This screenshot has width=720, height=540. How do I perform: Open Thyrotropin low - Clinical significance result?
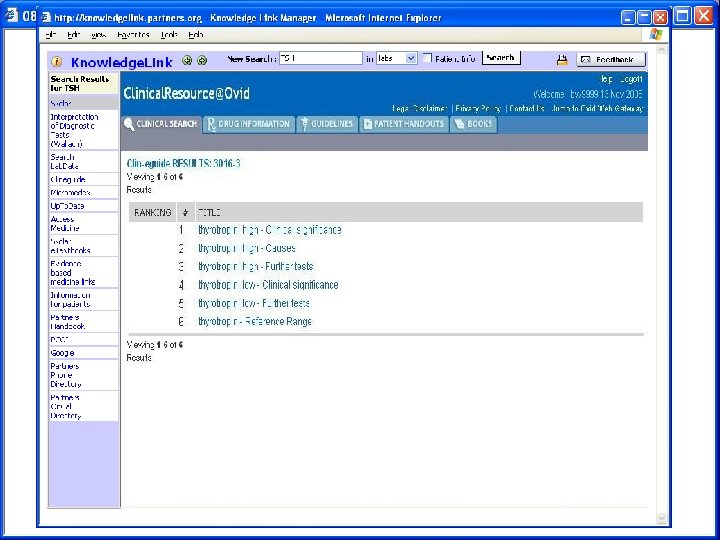(x=268, y=285)
